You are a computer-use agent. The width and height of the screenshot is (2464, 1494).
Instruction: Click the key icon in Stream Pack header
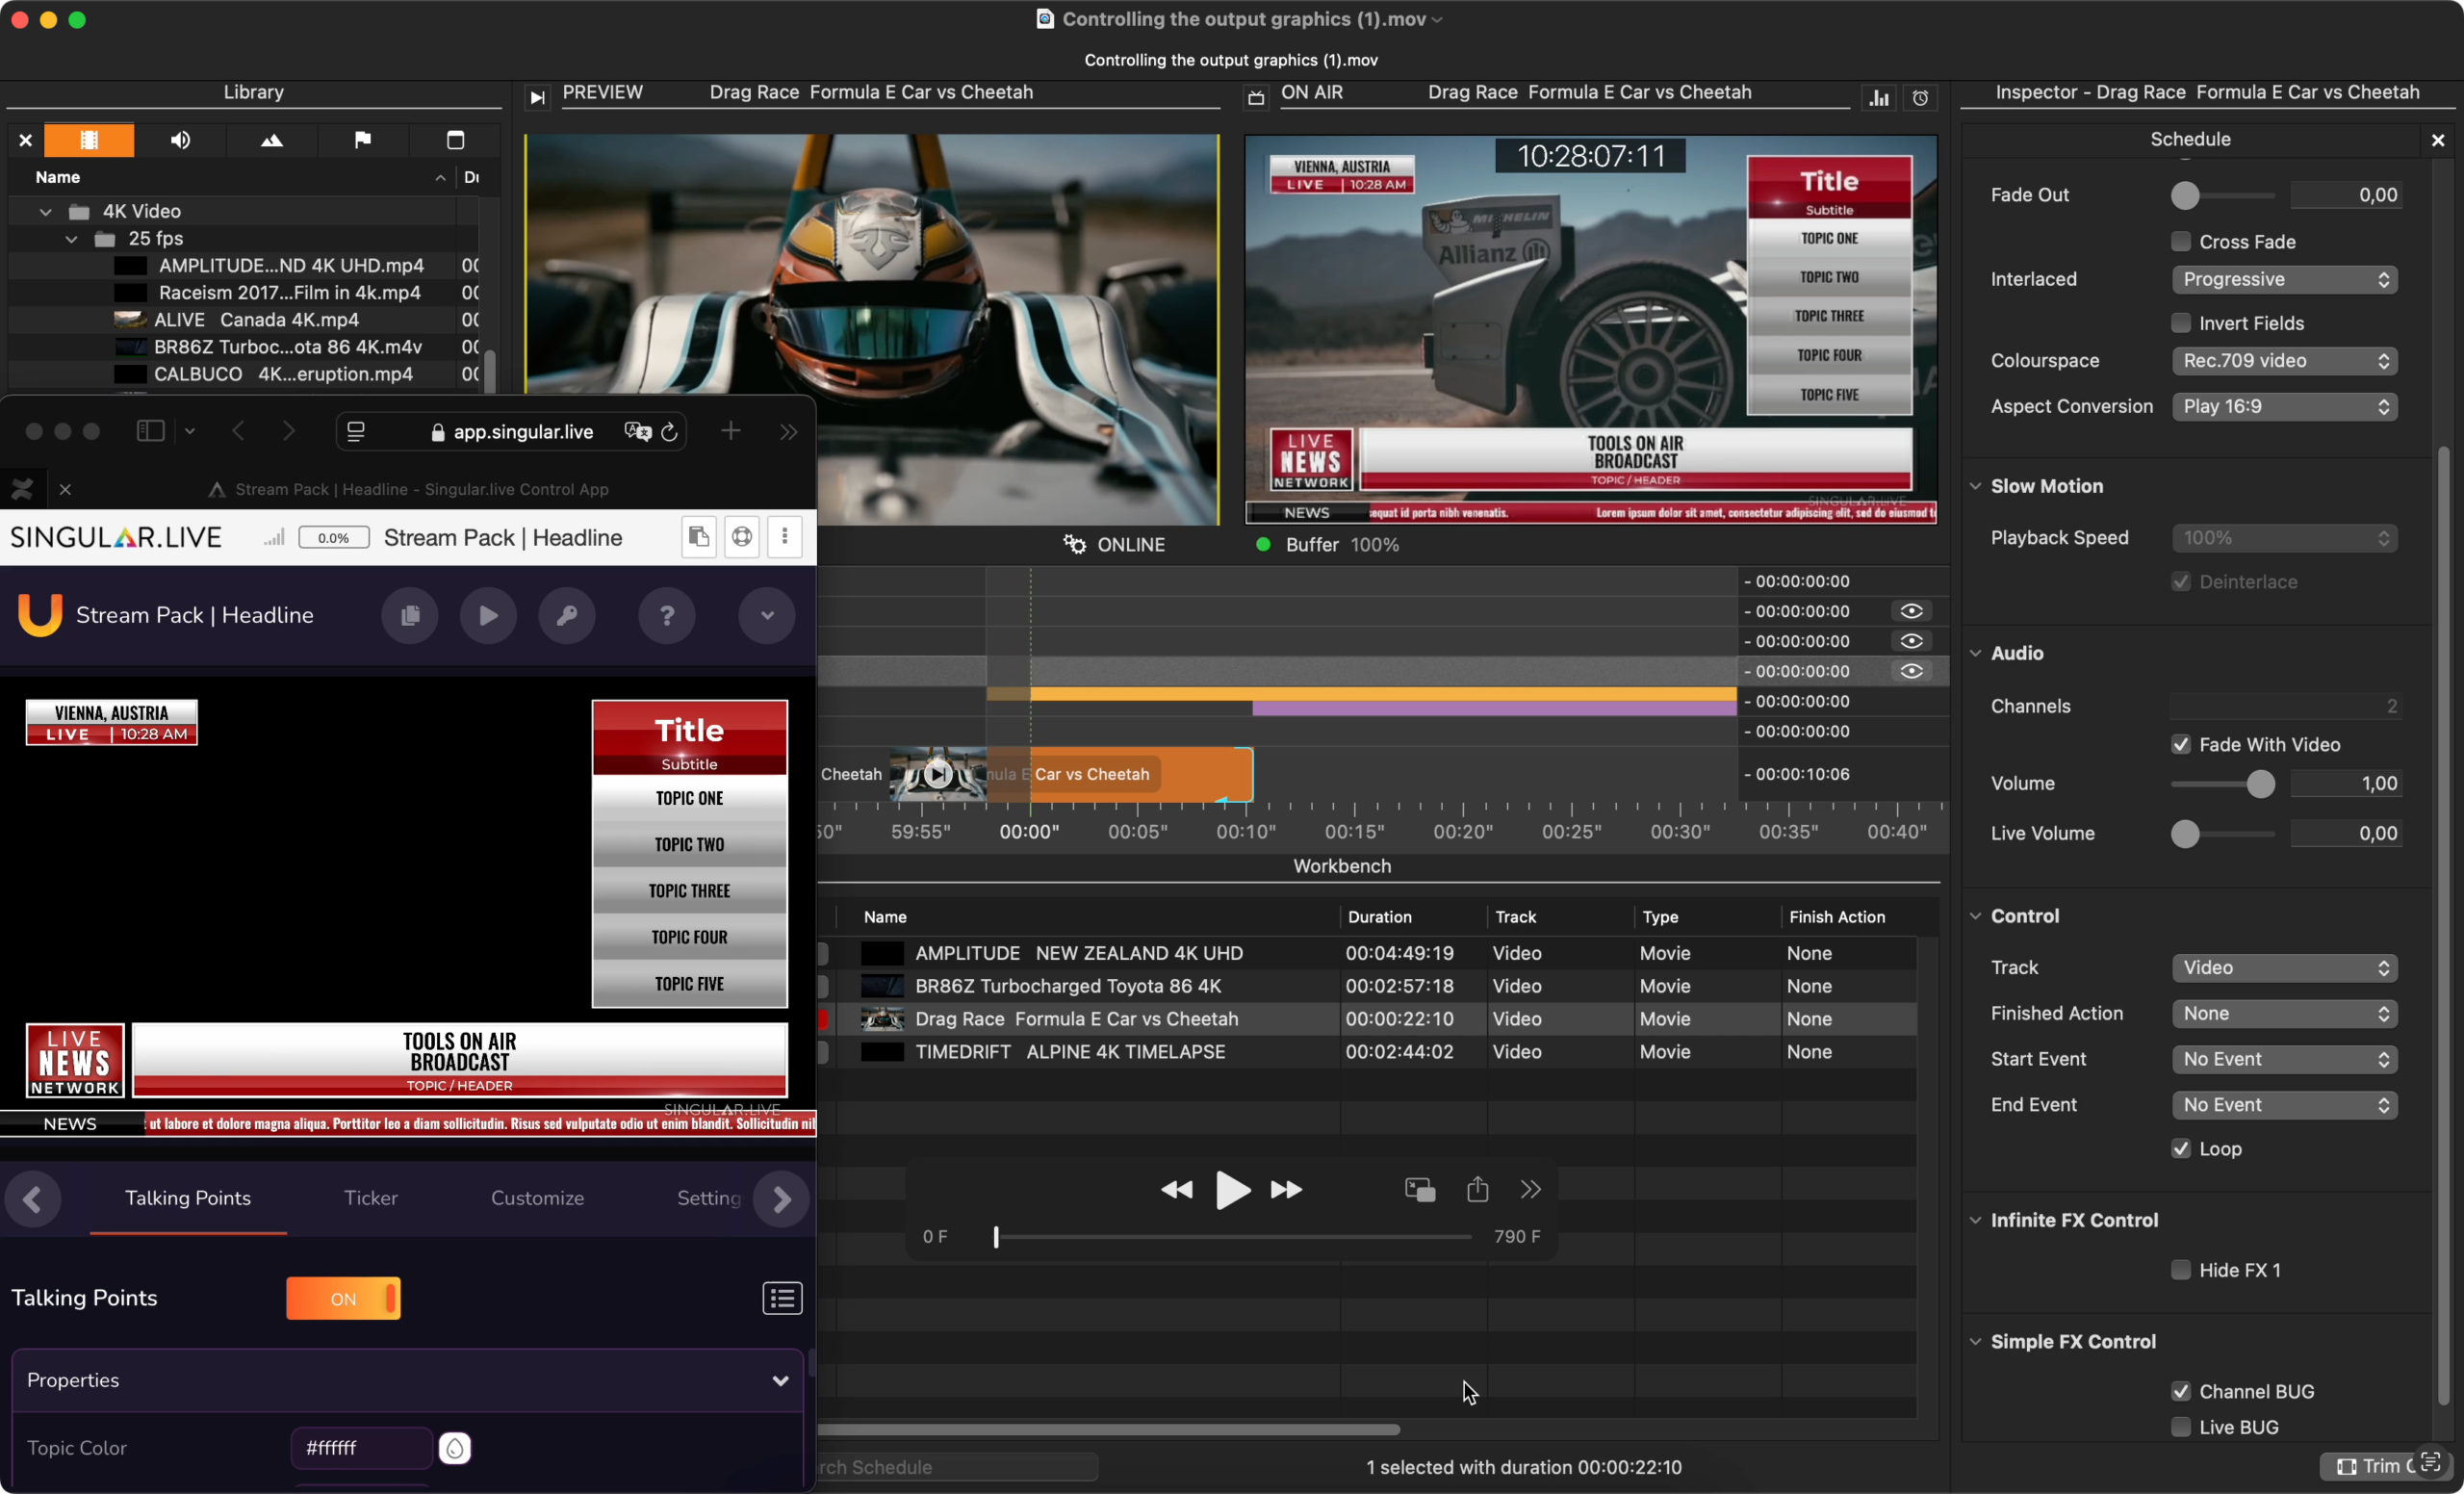pyautogui.click(x=567, y=615)
